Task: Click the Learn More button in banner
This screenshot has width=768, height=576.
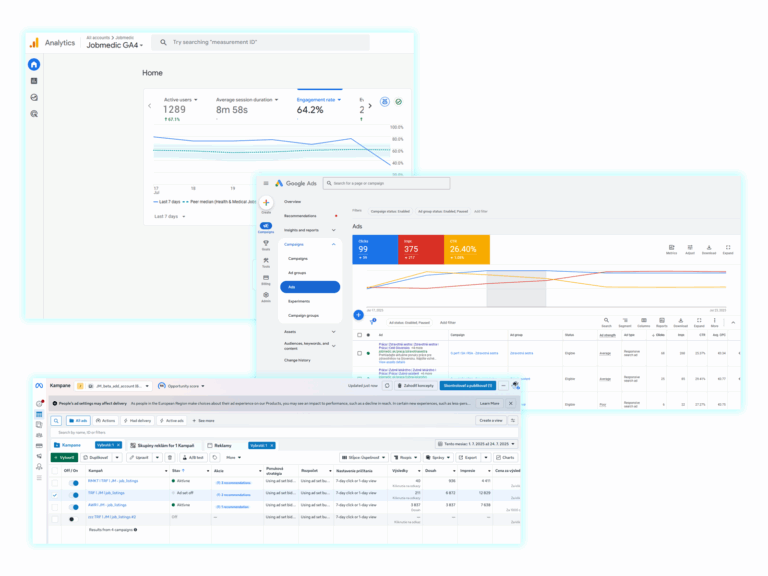Action: coord(488,403)
